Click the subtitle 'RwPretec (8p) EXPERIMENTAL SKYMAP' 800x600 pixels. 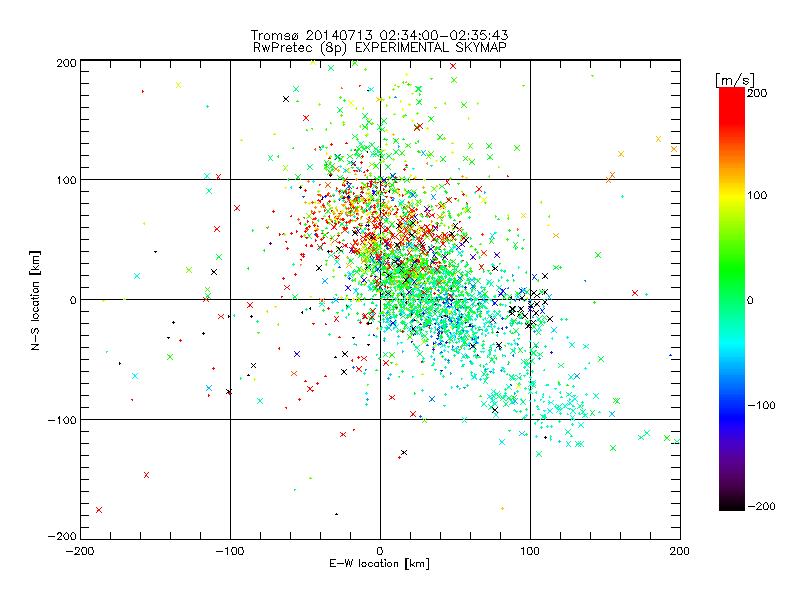pos(380,48)
